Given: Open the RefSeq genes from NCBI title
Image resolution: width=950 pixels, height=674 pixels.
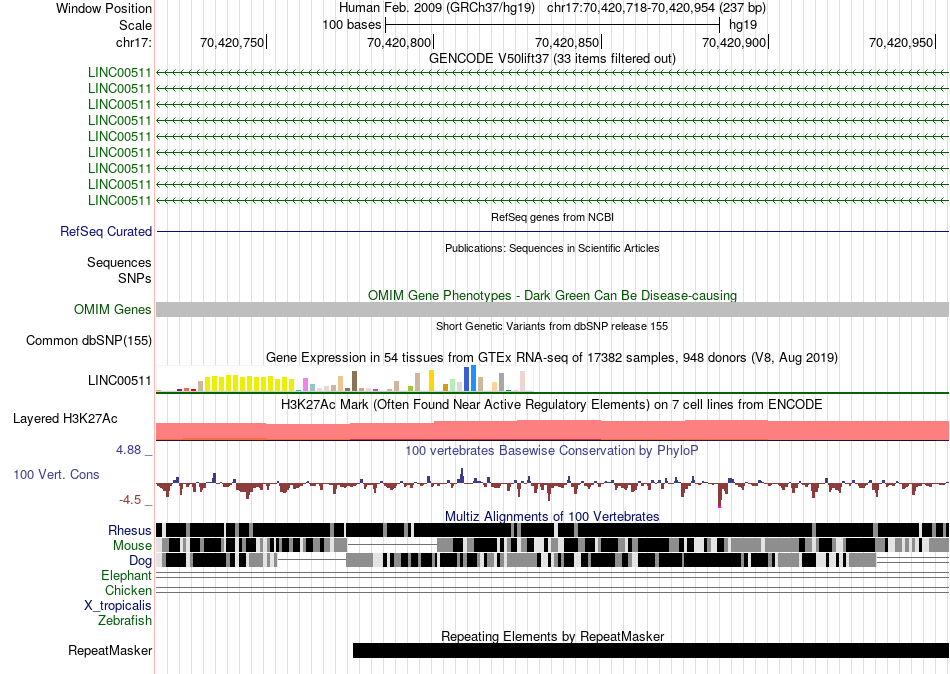Looking at the screenshot, I should 552,216.
